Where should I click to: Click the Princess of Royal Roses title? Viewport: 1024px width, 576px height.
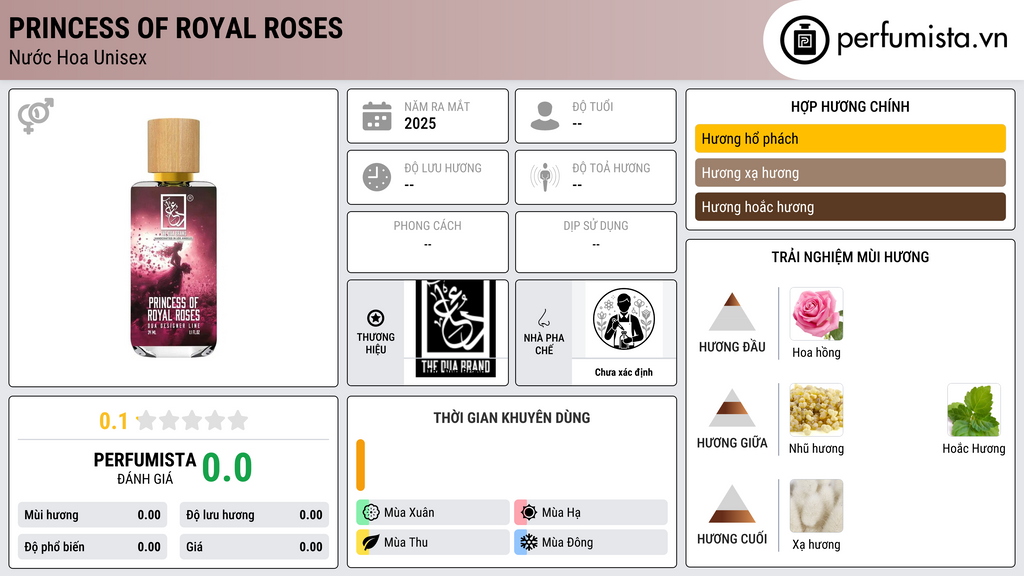click(x=176, y=28)
